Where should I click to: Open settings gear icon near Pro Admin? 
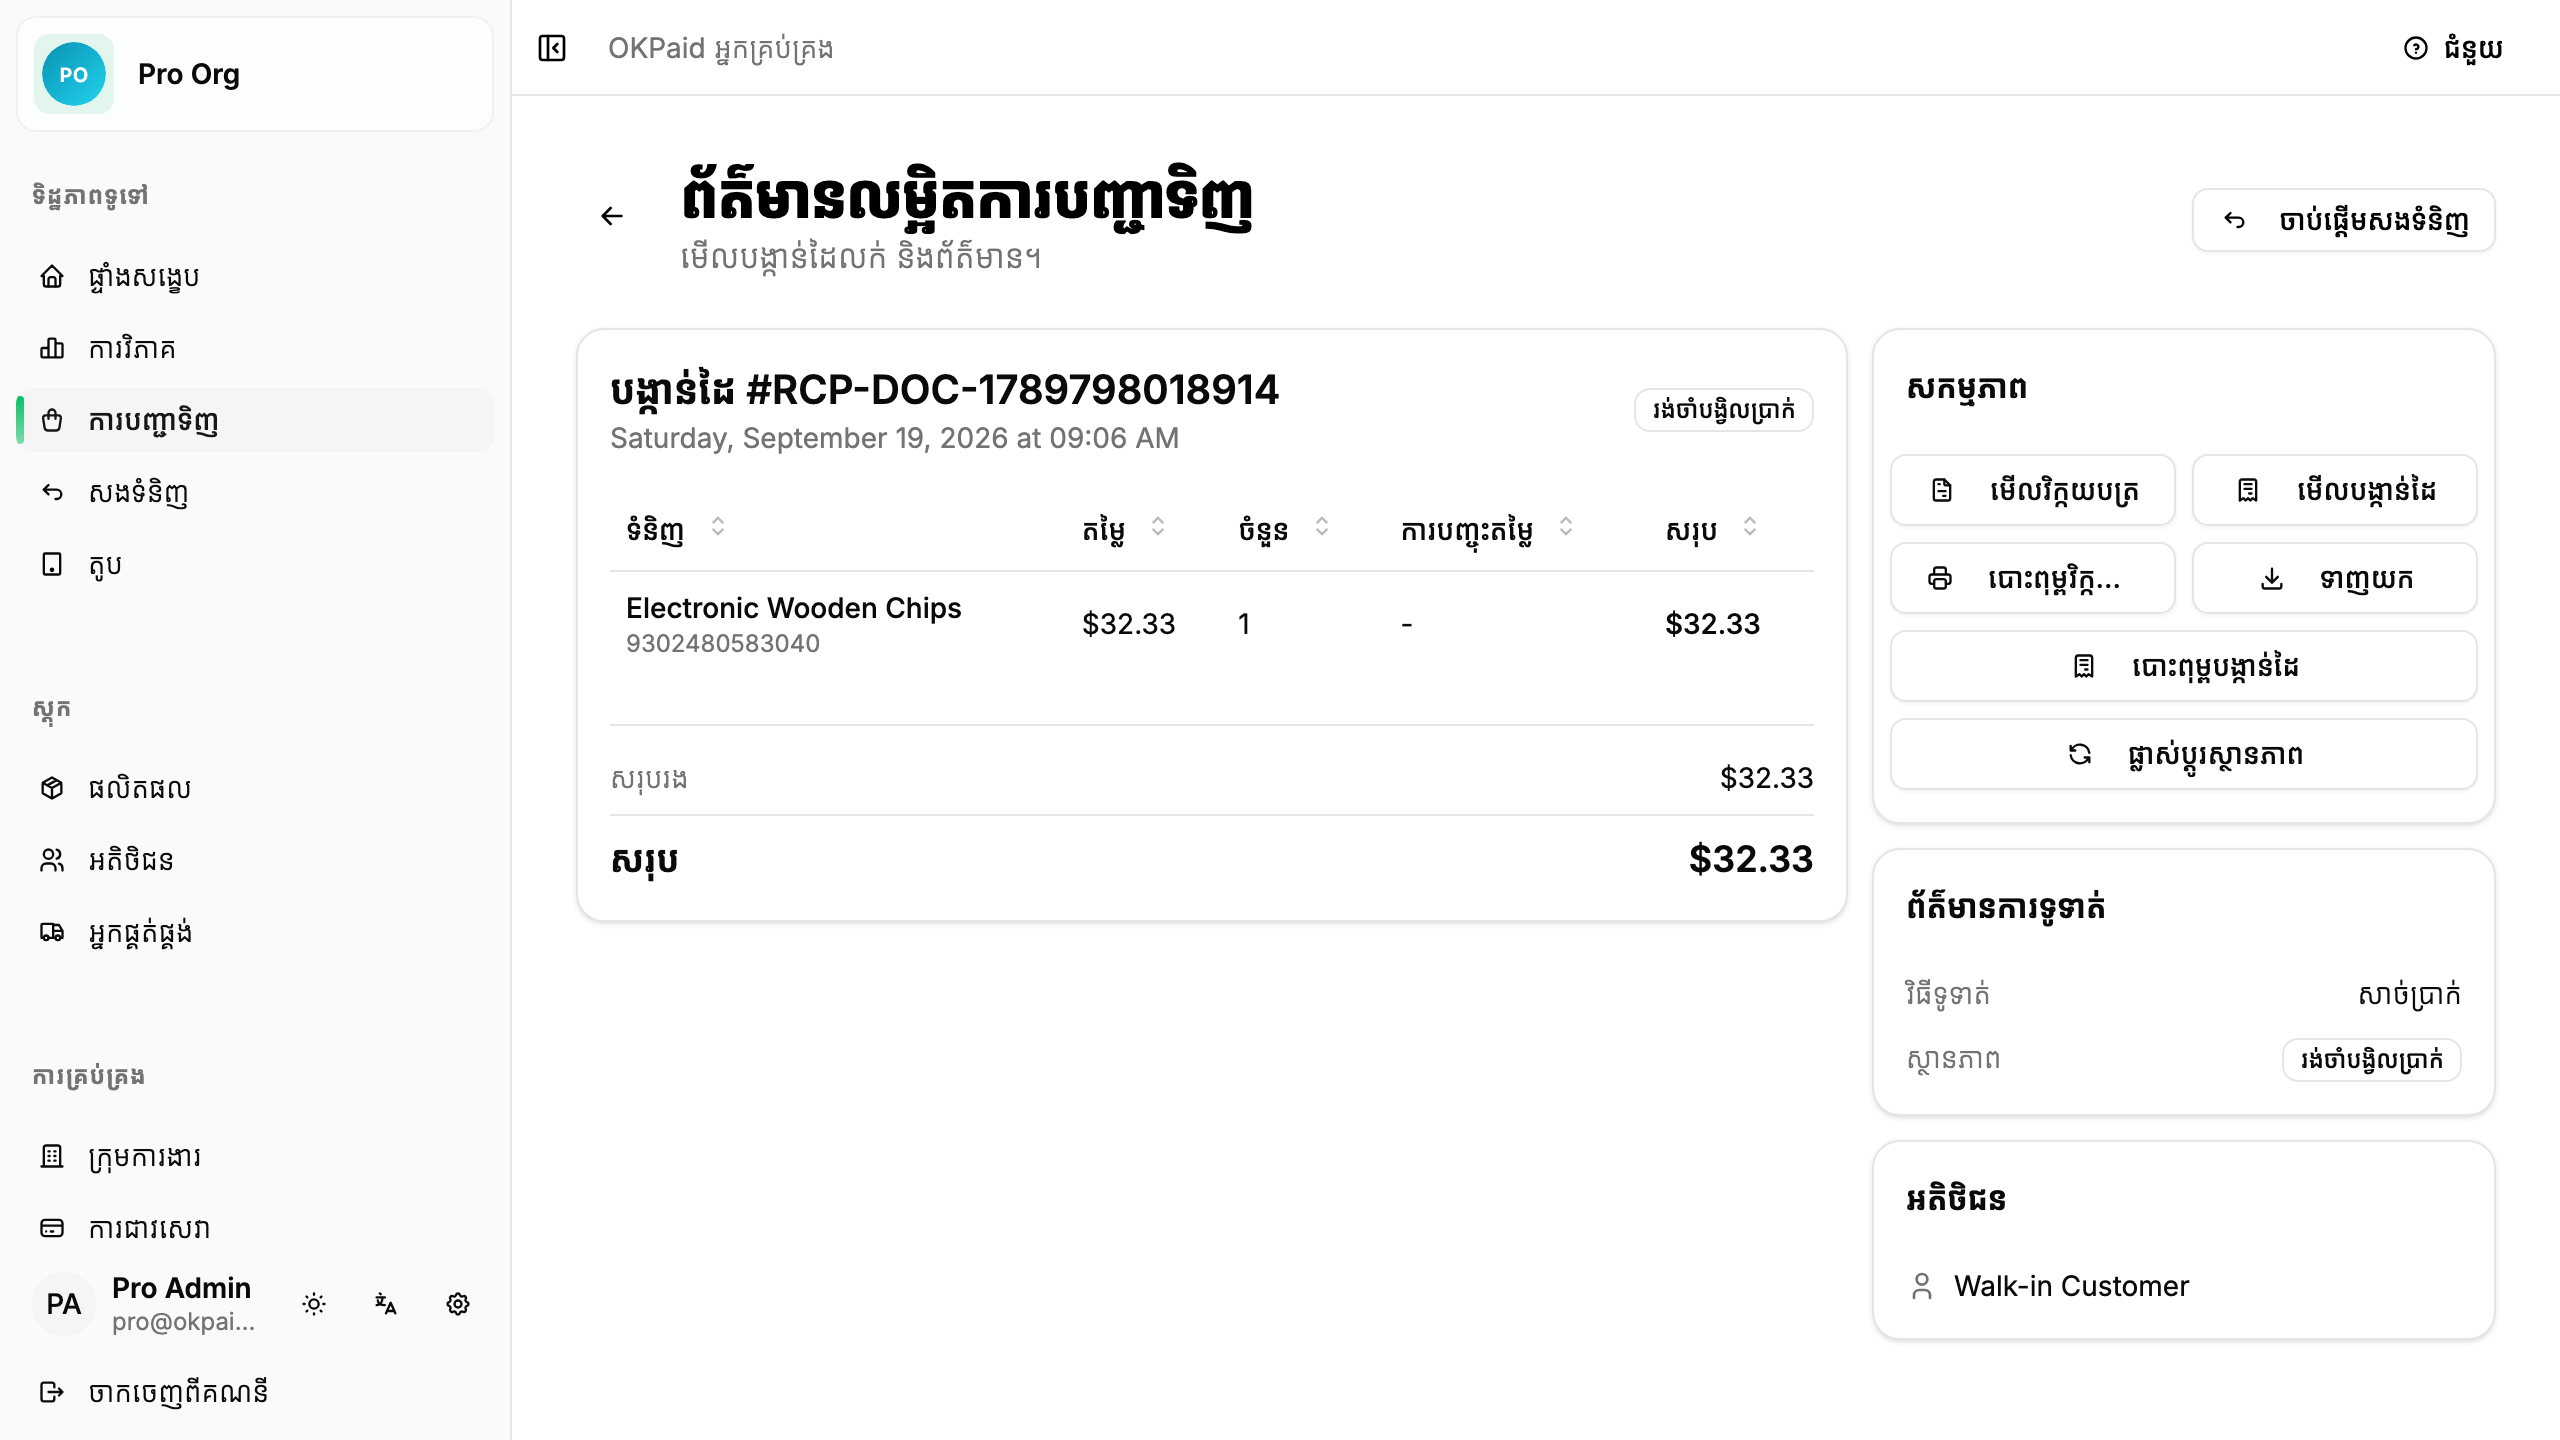point(458,1304)
